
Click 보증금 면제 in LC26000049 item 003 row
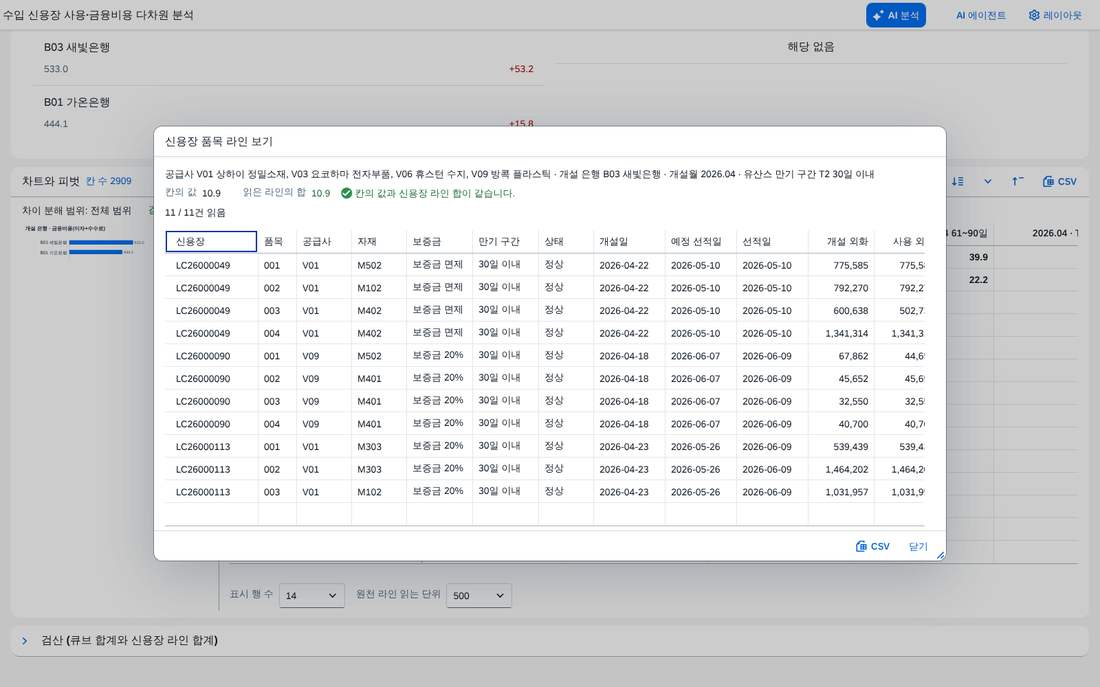[439, 310]
